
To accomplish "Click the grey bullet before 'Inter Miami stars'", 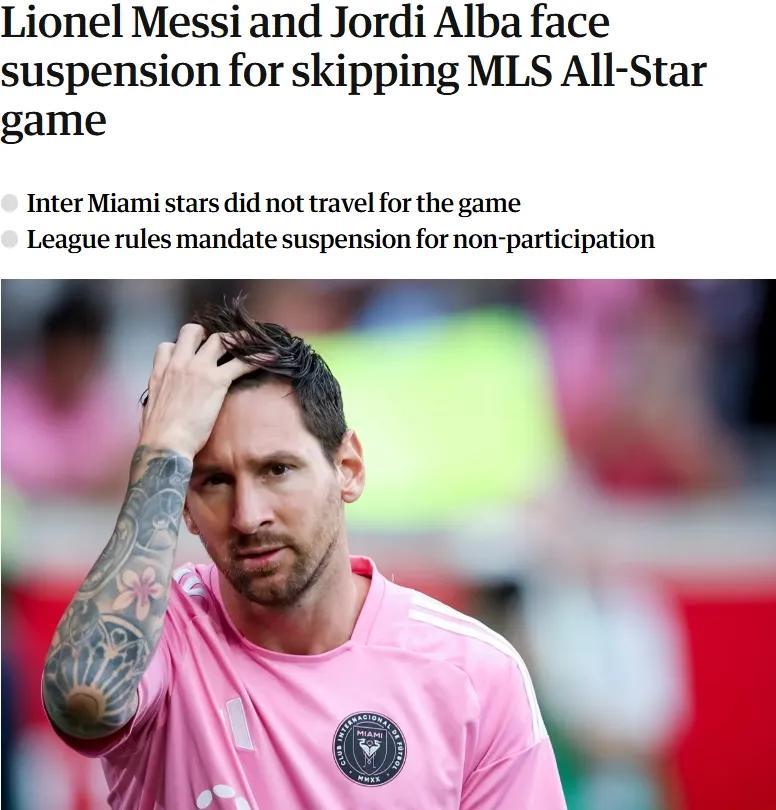I will [x=9, y=203].
